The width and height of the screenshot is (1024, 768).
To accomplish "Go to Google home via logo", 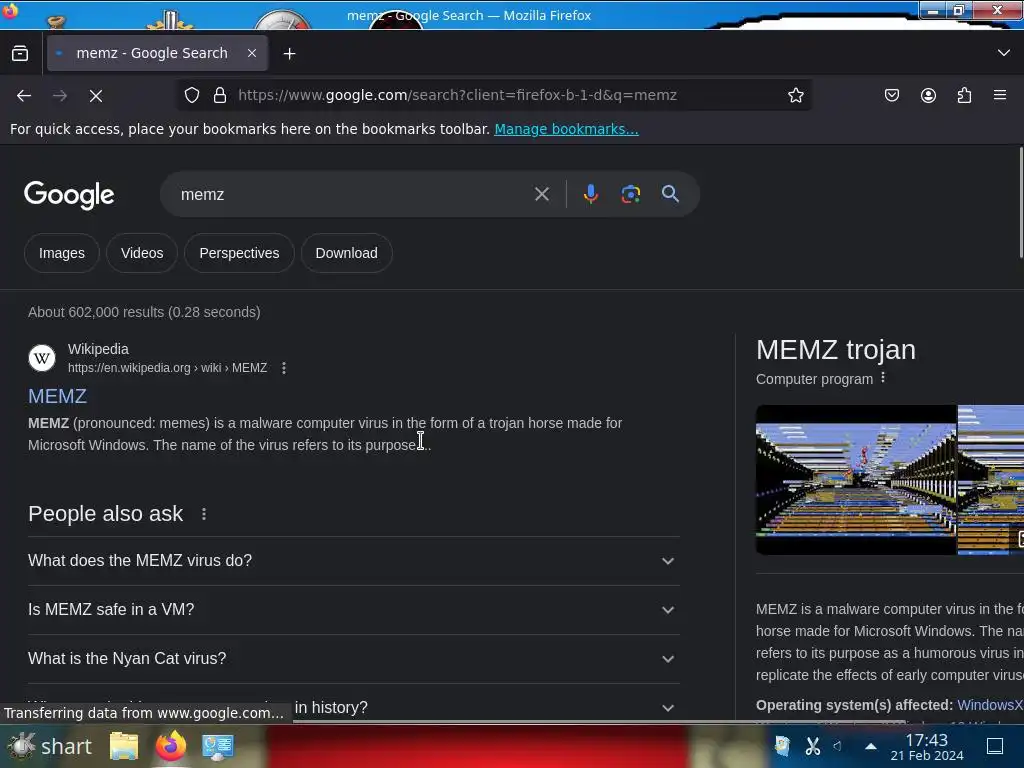I will coord(69,195).
